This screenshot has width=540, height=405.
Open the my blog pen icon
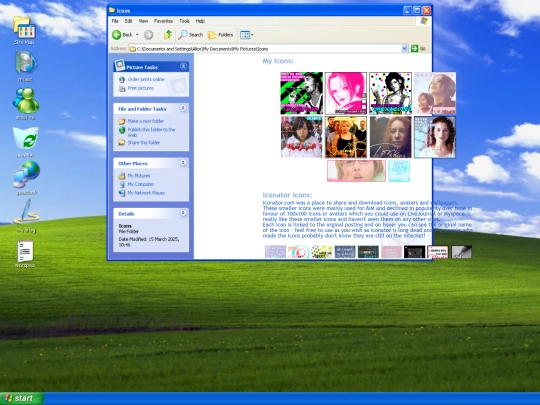click(x=26, y=216)
